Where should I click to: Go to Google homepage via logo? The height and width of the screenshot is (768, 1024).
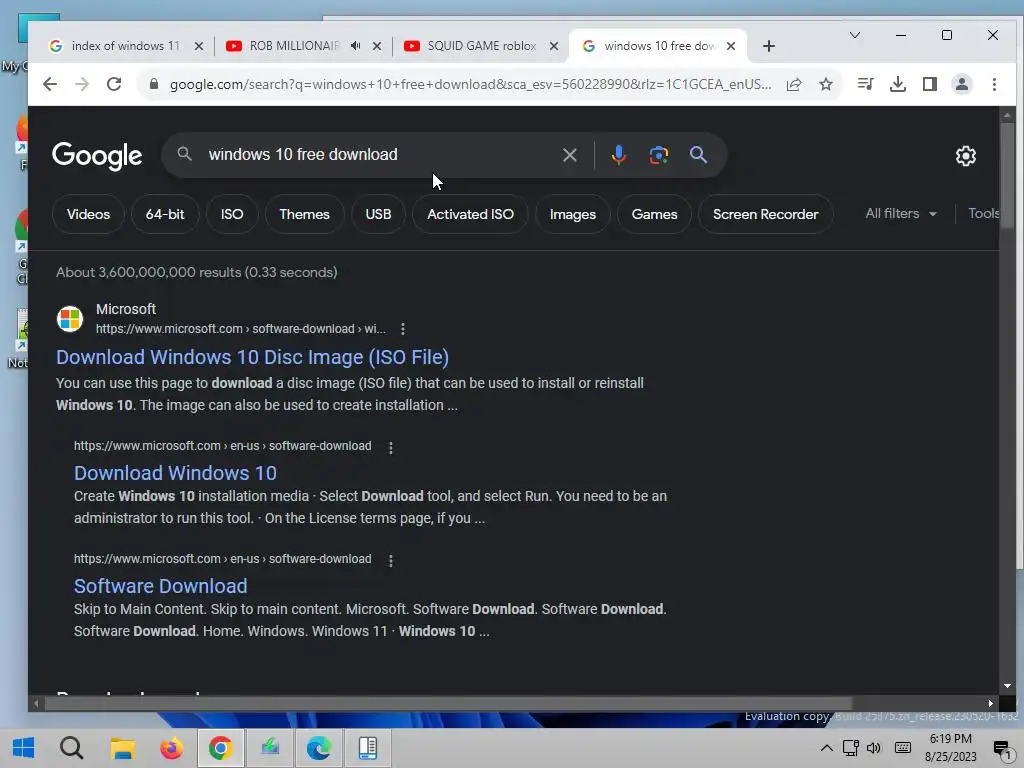97,155
